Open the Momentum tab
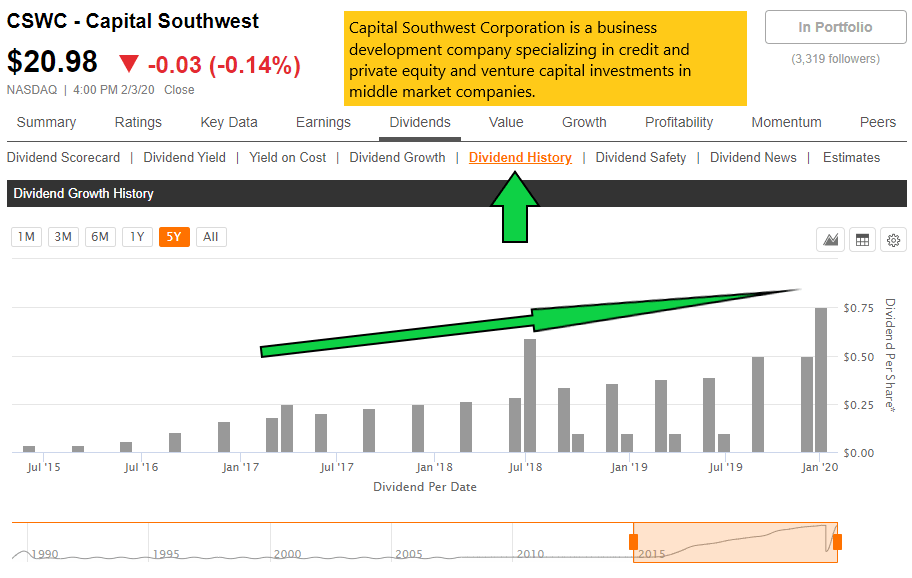The width and height of the screenshot is (912, 578). [786, 122]
